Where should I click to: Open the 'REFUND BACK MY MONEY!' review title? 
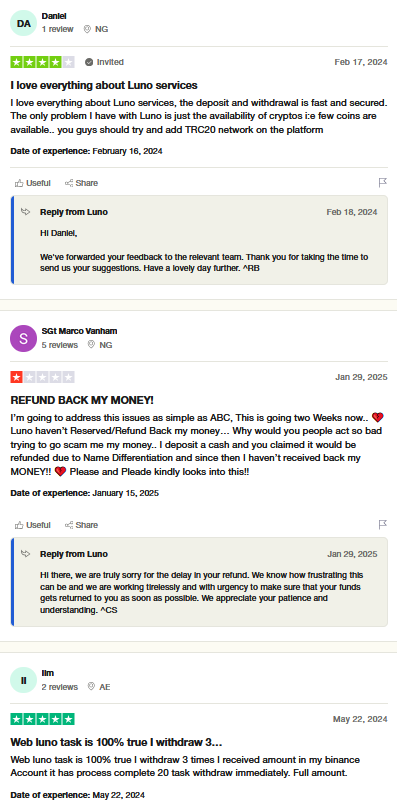click(x=82, y=400)
